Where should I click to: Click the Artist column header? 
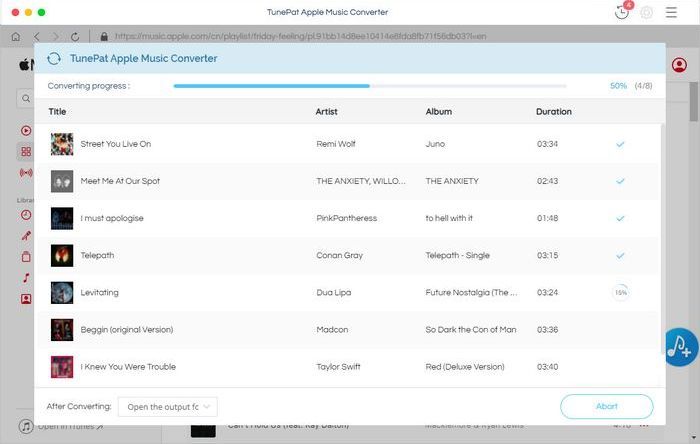tap(326, 112)
